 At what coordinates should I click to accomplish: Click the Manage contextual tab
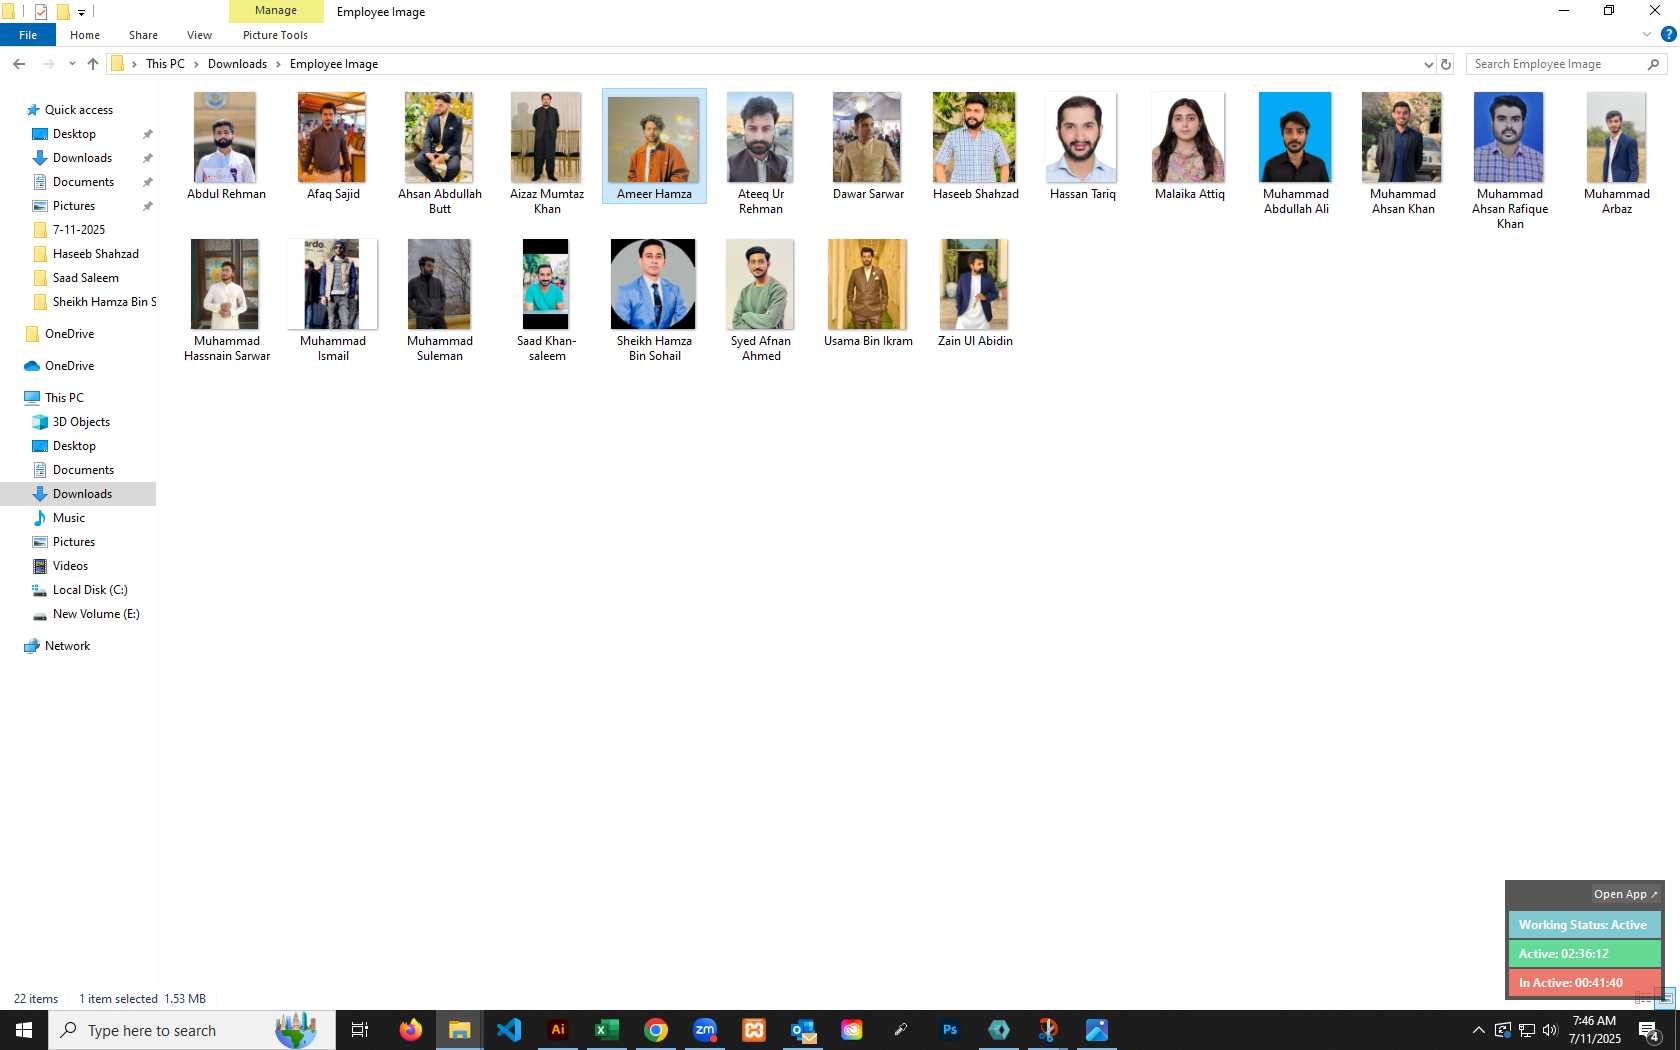pyautogui.click(x=276, y=11)
